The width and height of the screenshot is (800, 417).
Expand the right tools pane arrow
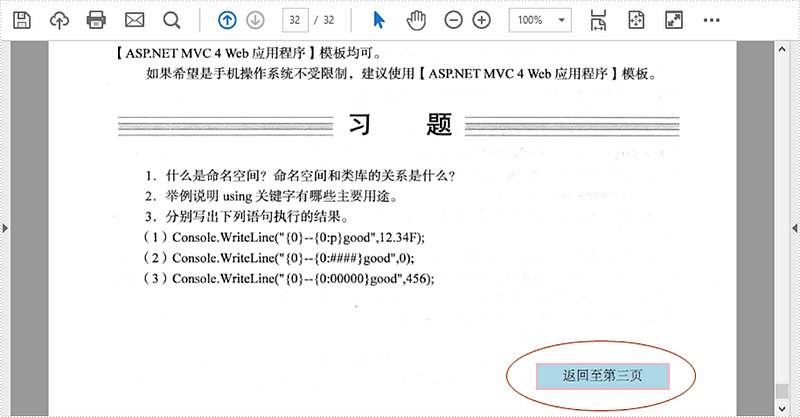coord(793,229)
